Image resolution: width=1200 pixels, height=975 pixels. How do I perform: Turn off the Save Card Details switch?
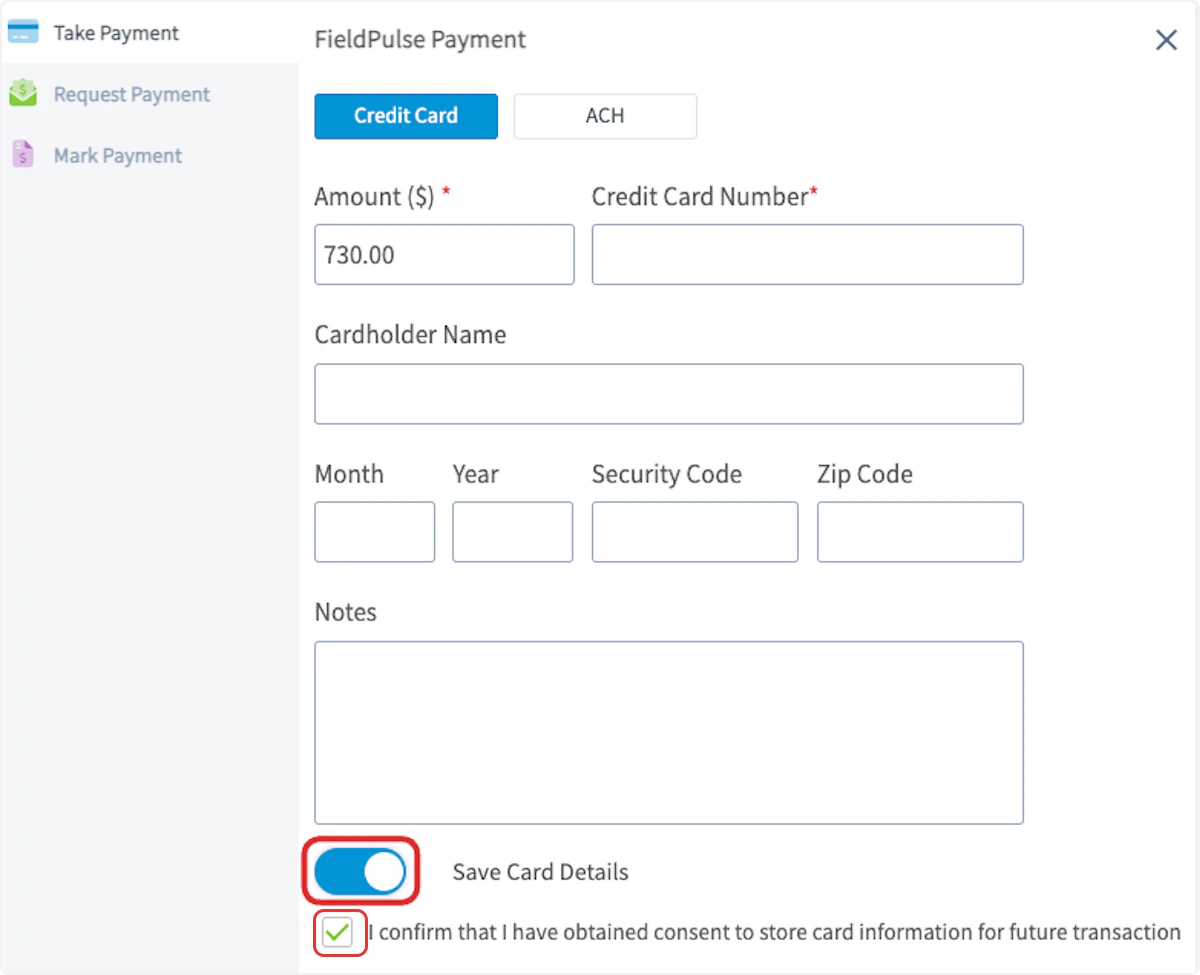point(360,872)
